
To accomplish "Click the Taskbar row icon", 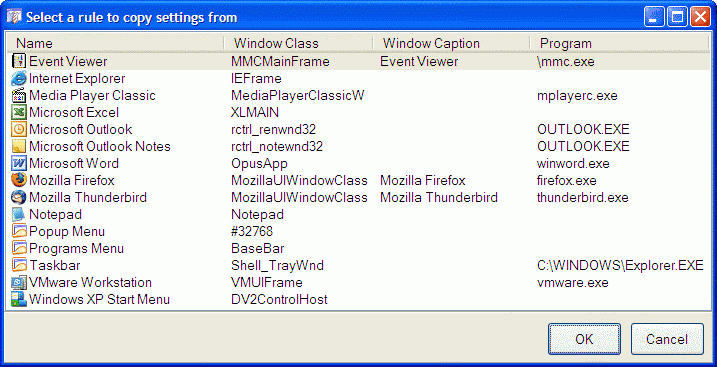I will click(x=19, y=265).
